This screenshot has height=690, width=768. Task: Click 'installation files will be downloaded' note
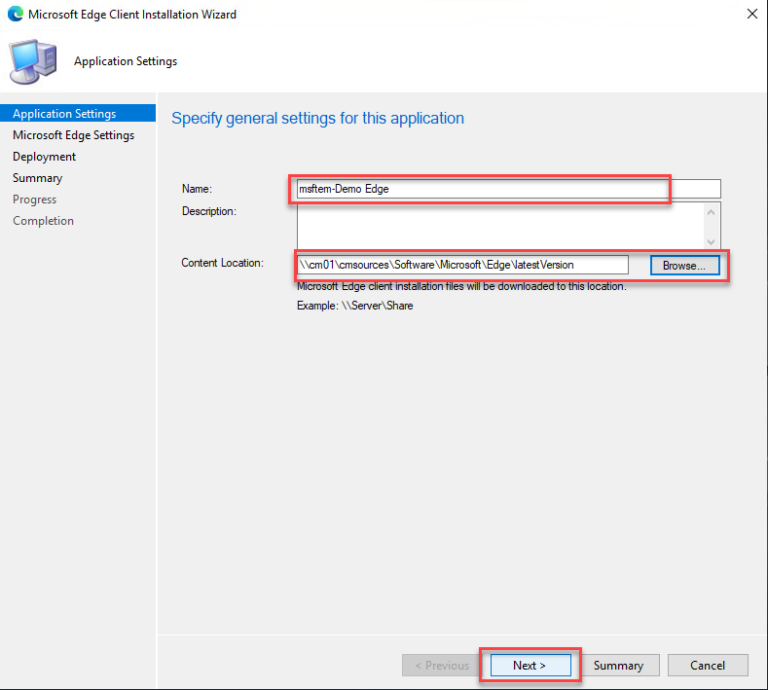click(x=462, y=286)
